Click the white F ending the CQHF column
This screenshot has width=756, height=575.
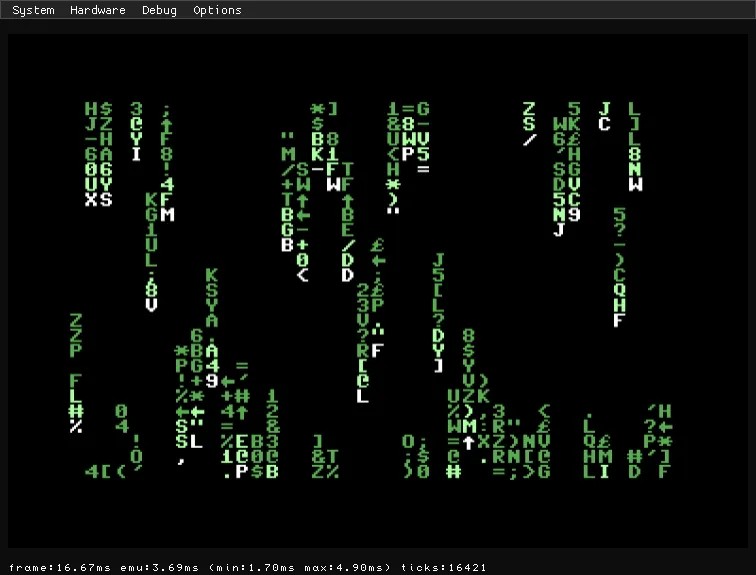[x=619, y=321]
